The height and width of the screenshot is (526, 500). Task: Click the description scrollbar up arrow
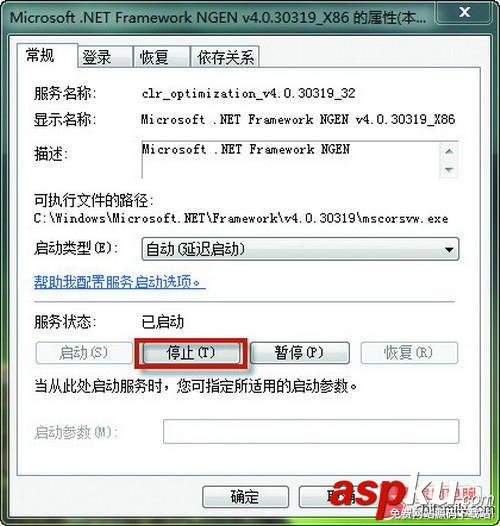click(449, 151)
